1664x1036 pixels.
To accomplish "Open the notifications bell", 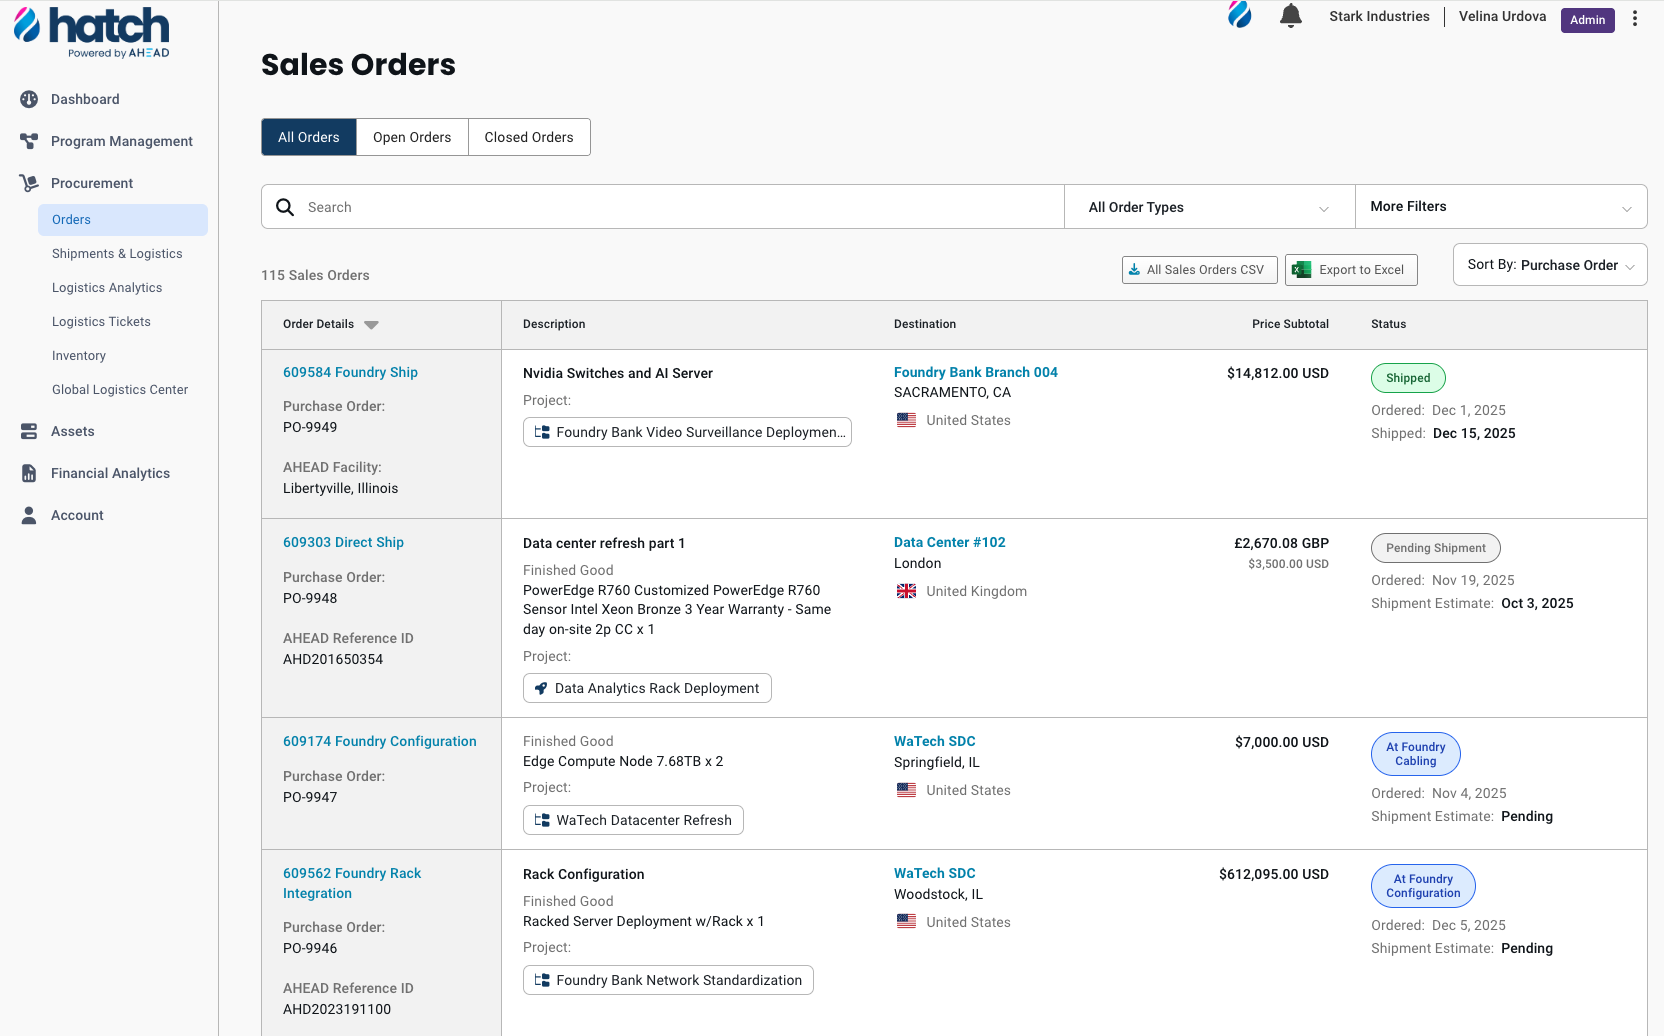I will coord(1290,16).
